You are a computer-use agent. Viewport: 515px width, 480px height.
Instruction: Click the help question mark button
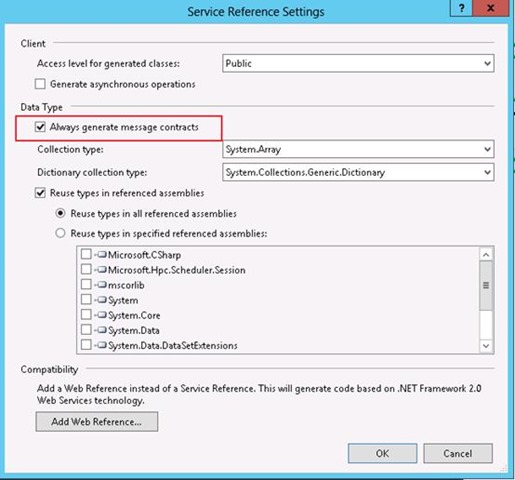click(461, 8)
